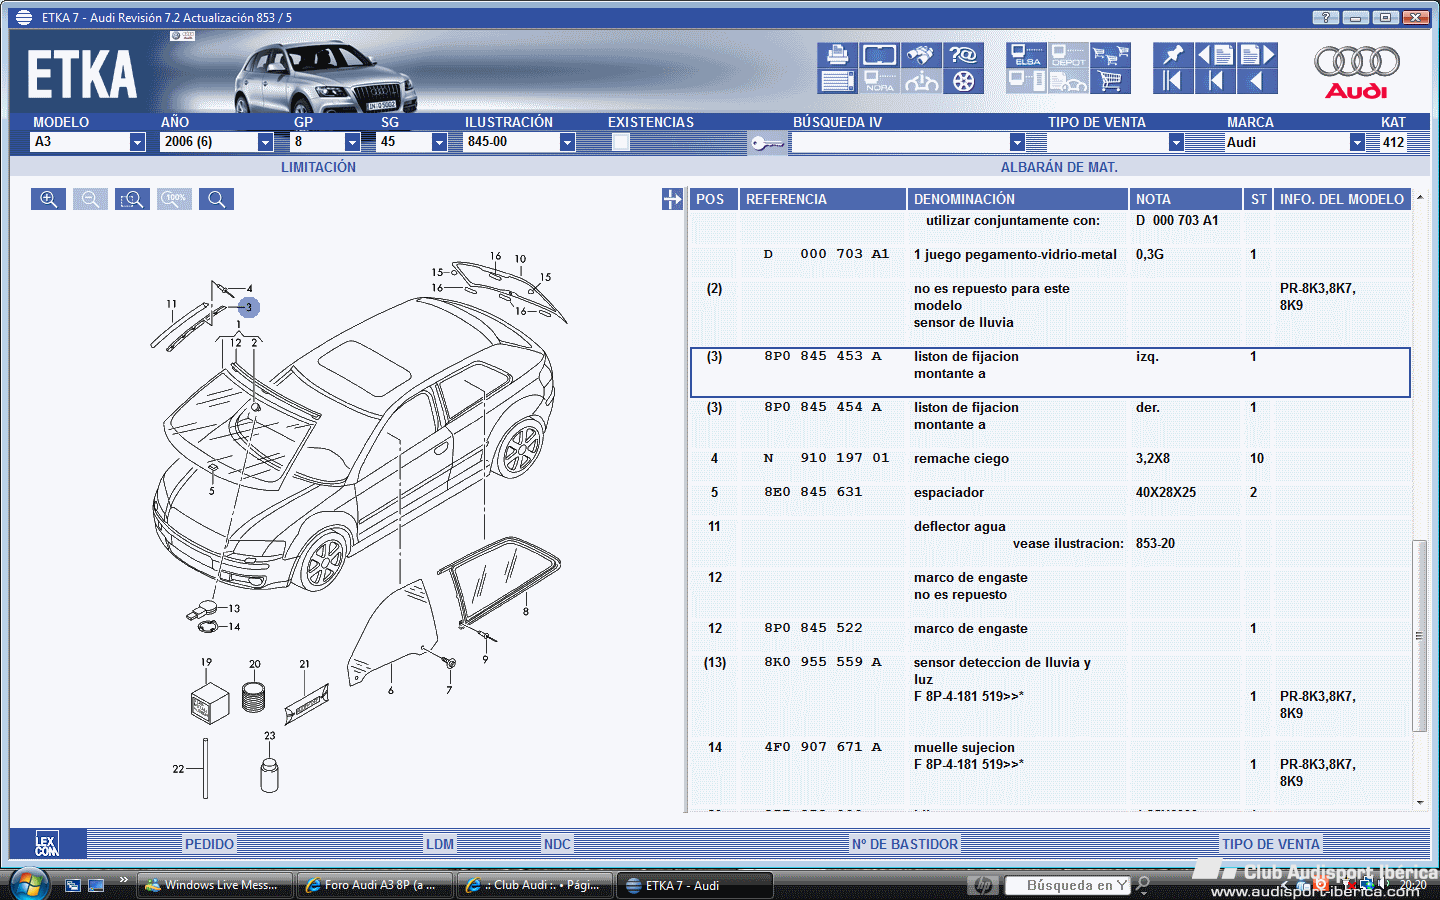
Task: Click the LexCom logo icon
Action: pos(47,844)
